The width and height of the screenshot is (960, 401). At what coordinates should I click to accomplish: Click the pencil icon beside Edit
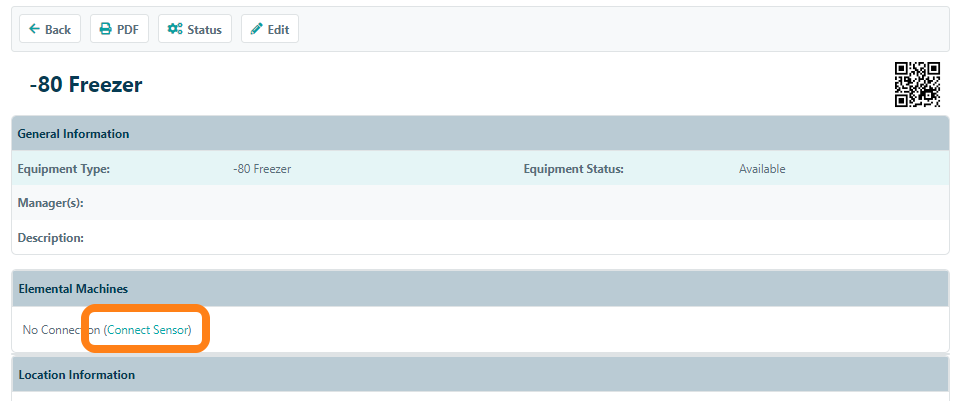tap(257, 29)
